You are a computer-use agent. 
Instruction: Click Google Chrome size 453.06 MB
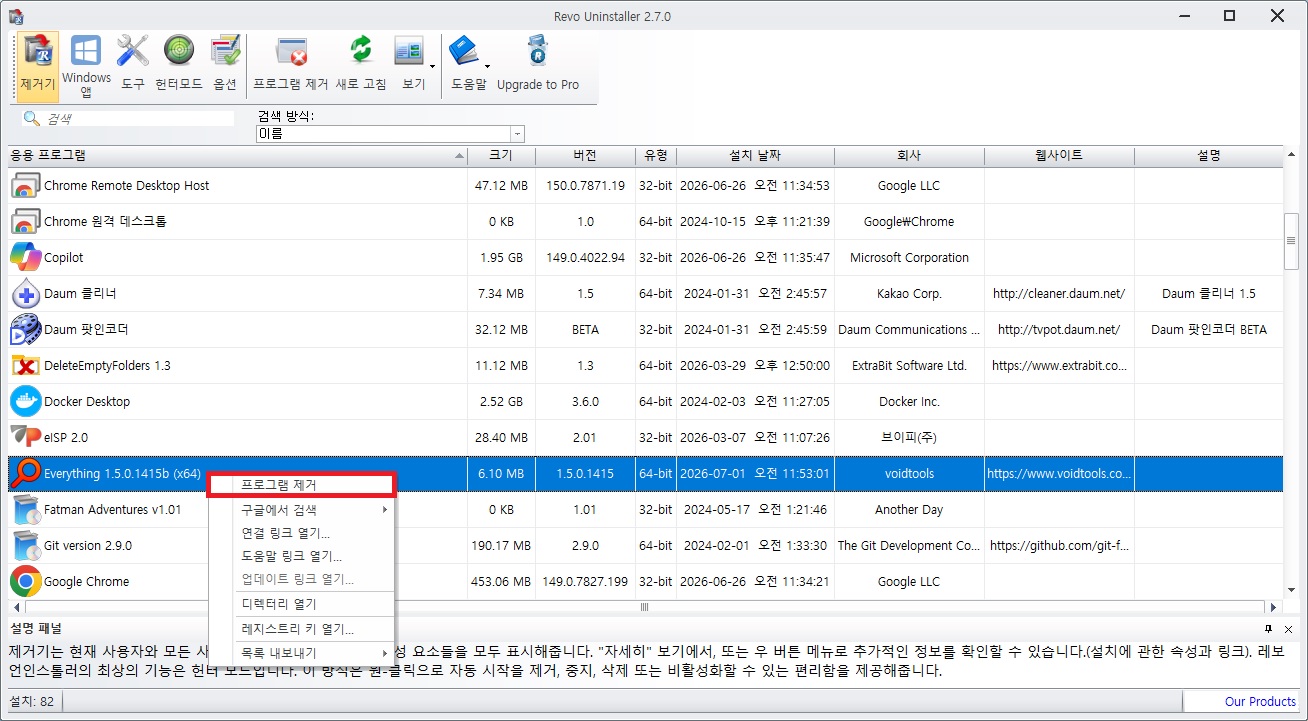(501, 582)
